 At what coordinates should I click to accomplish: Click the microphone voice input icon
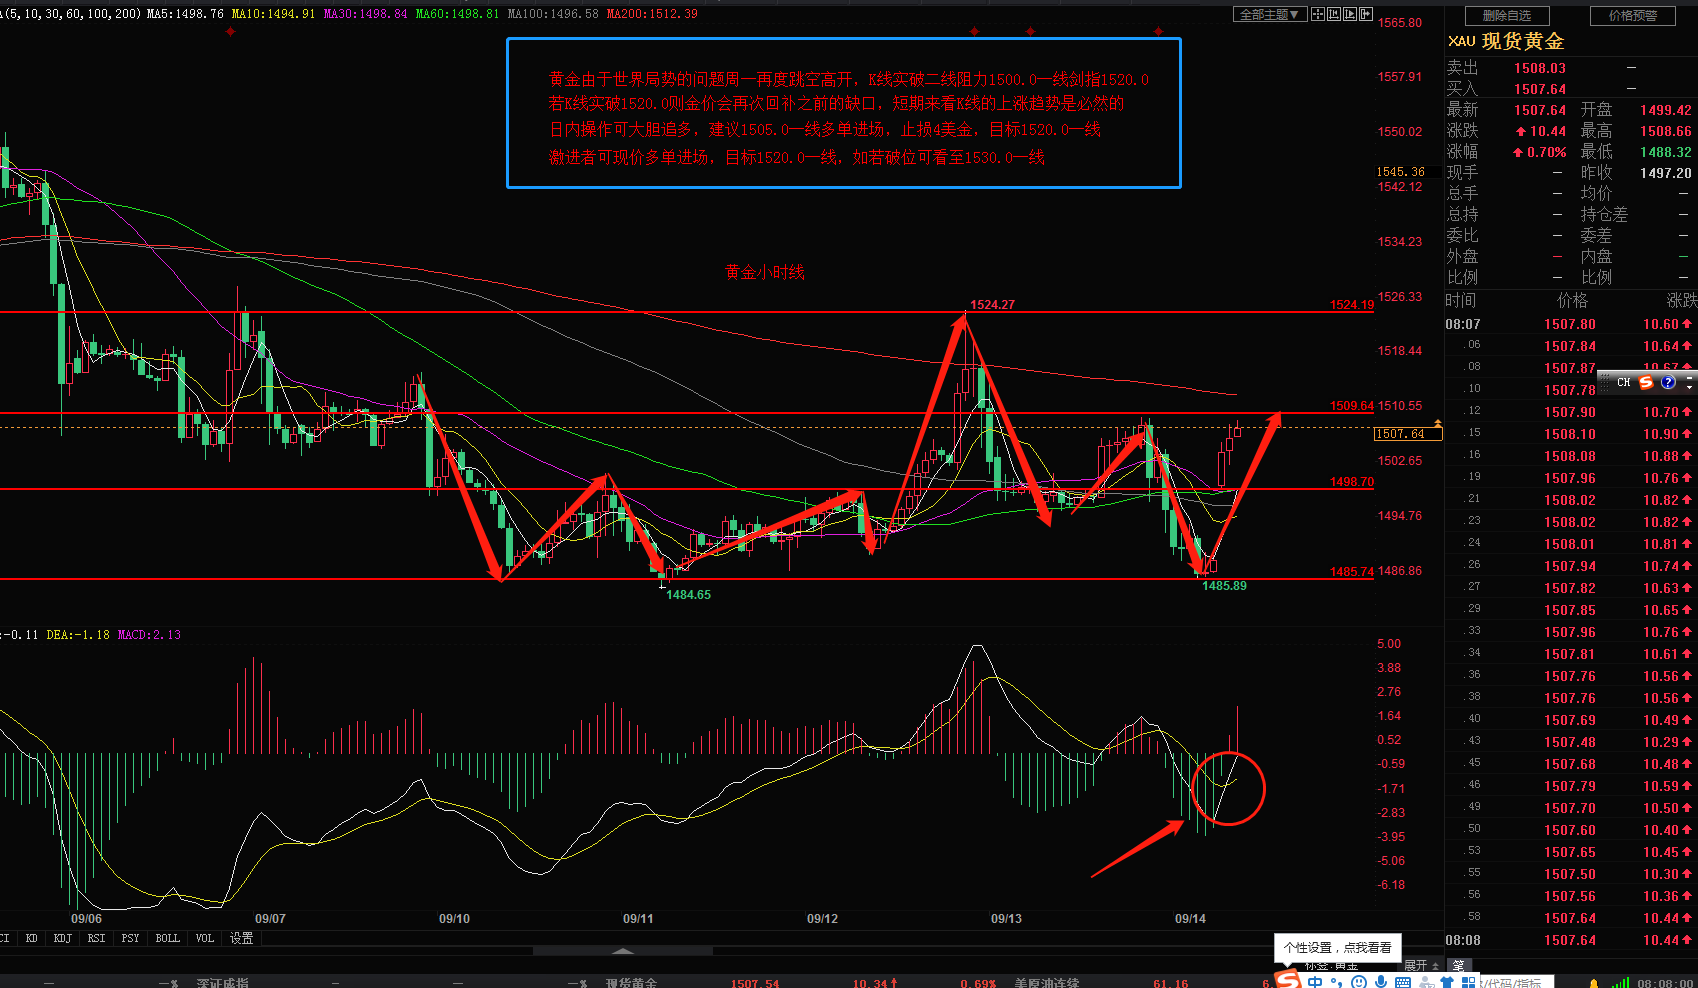coord(1381,982)
